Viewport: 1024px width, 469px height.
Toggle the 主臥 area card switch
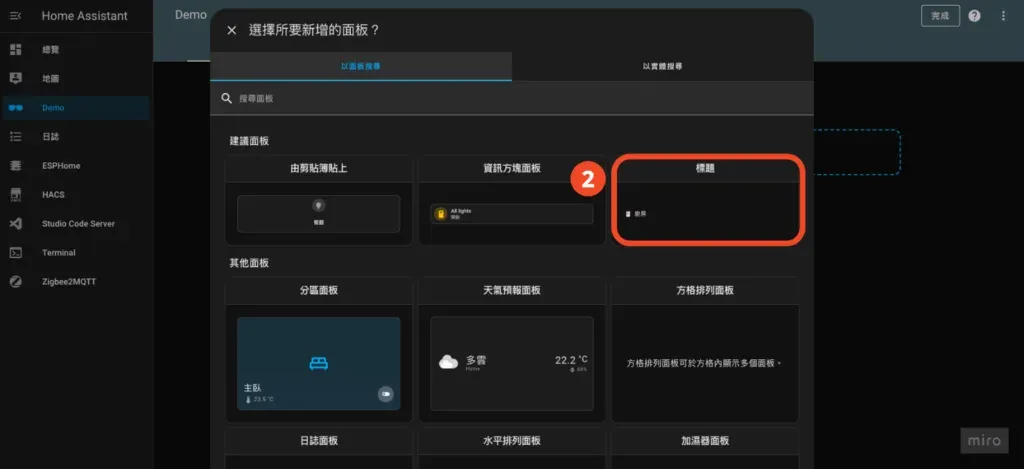[385, 394]
